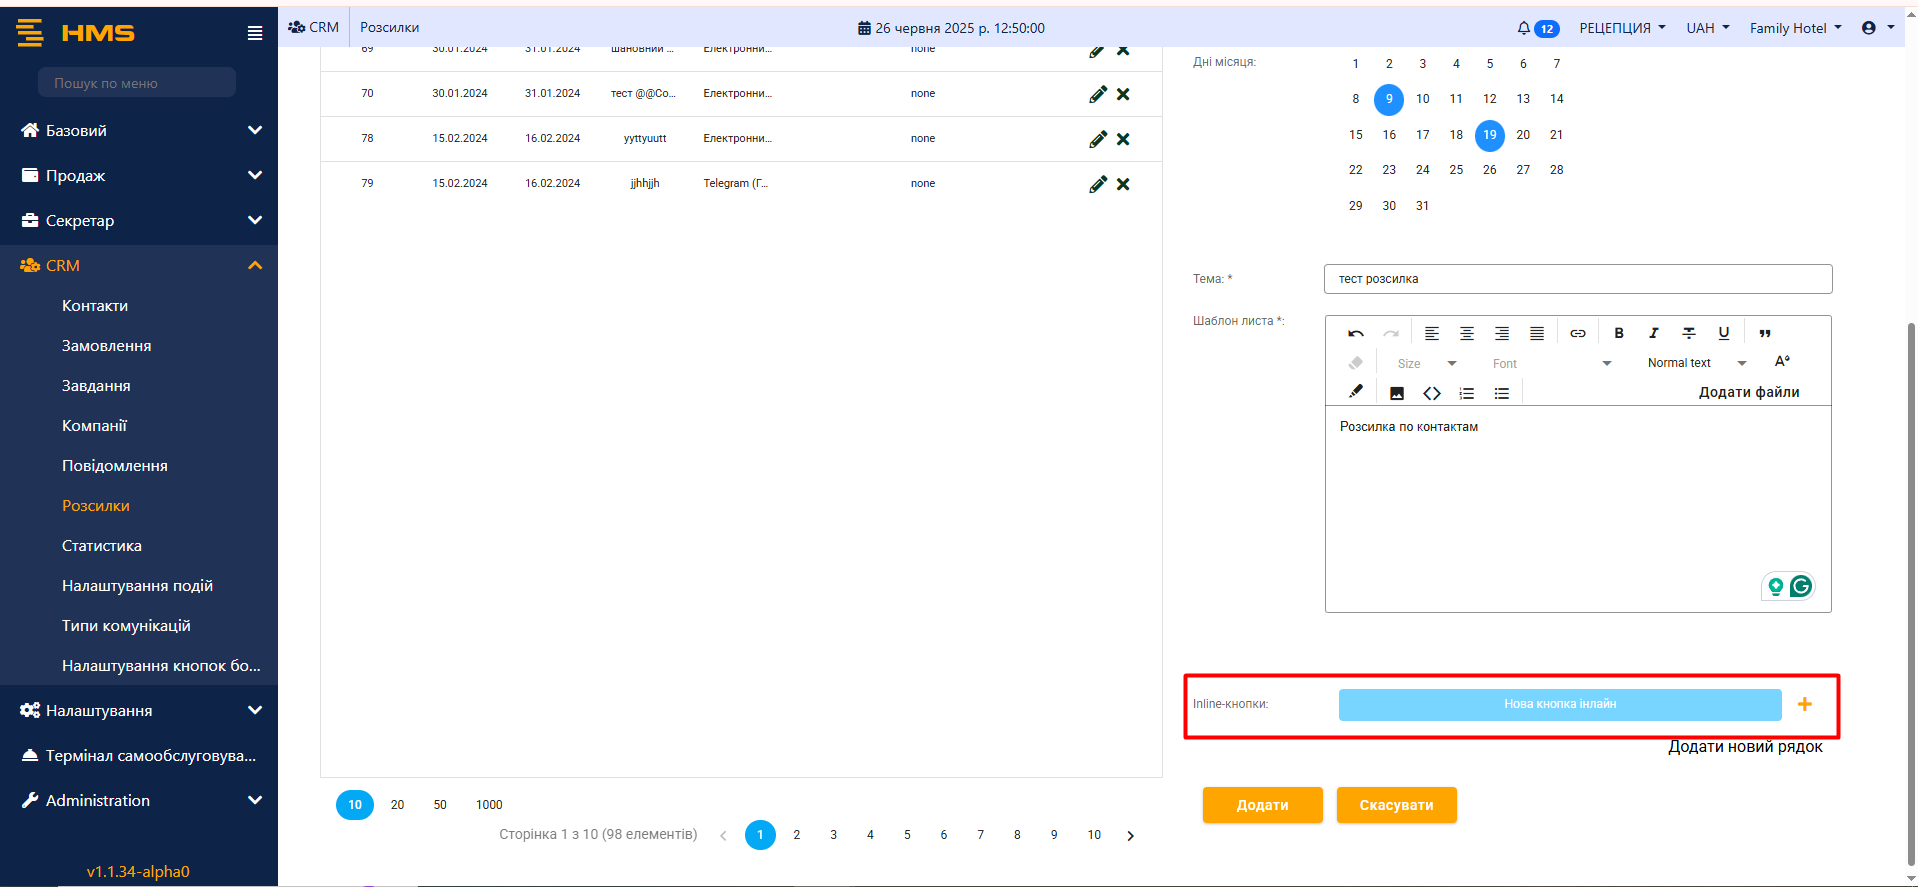
Task: Go to Статистика in the sidebar
Action: tap(102, 546)
